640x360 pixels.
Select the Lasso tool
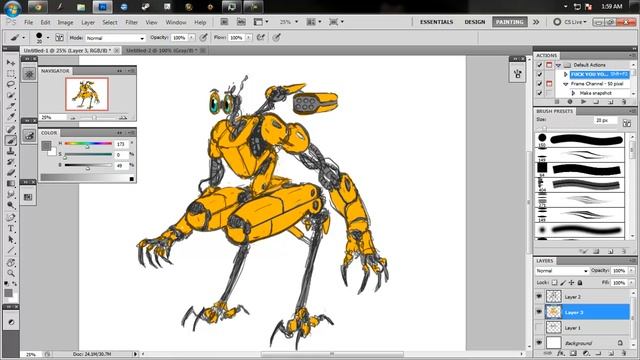[x=11, y=84]
